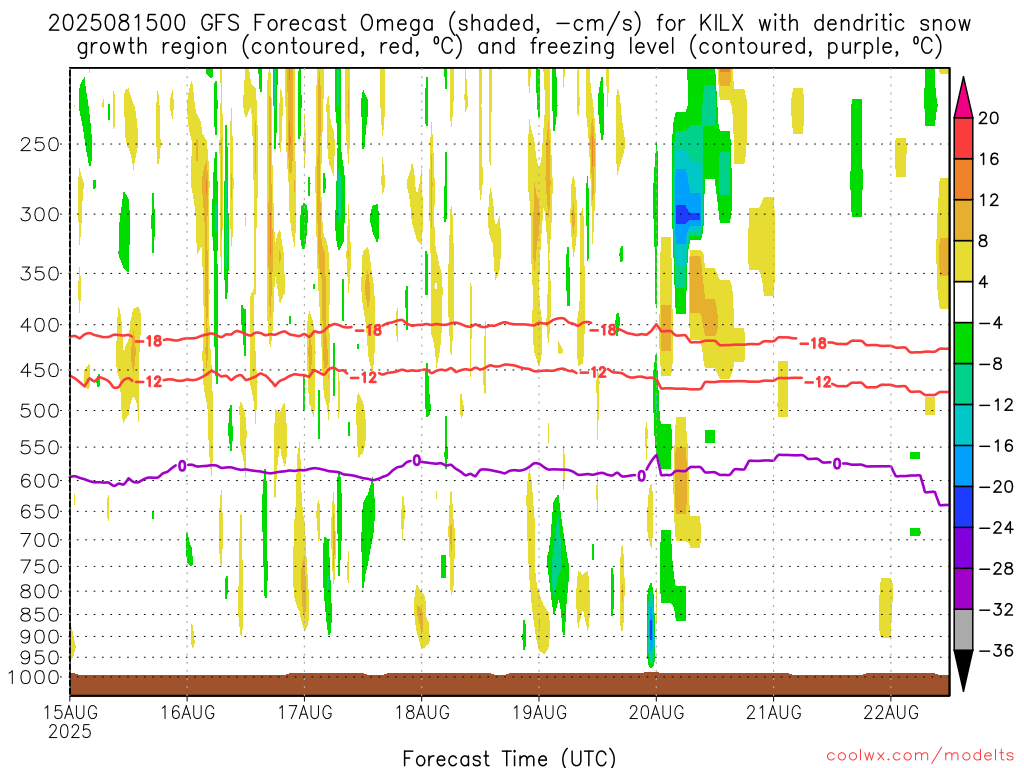1024x768 pixels.
Task: Click the black arrow at bottom of colorbar
Action: [963, 671]
